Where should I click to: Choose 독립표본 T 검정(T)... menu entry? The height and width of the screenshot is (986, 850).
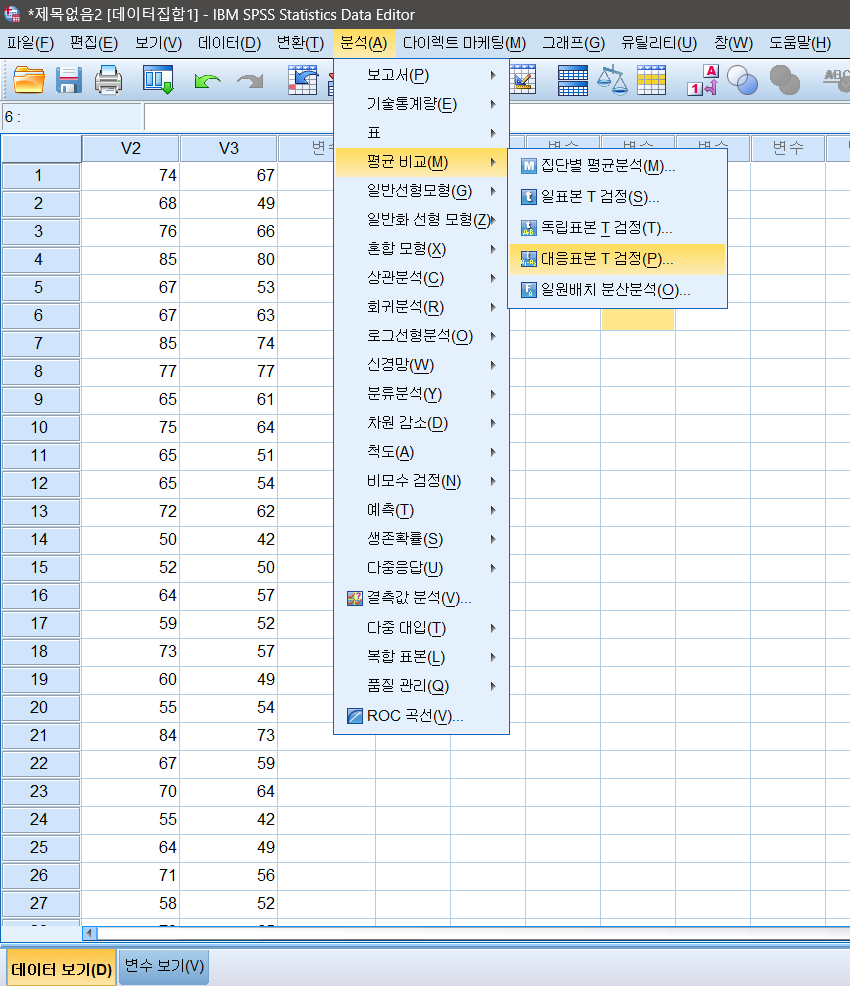[617, 228]
